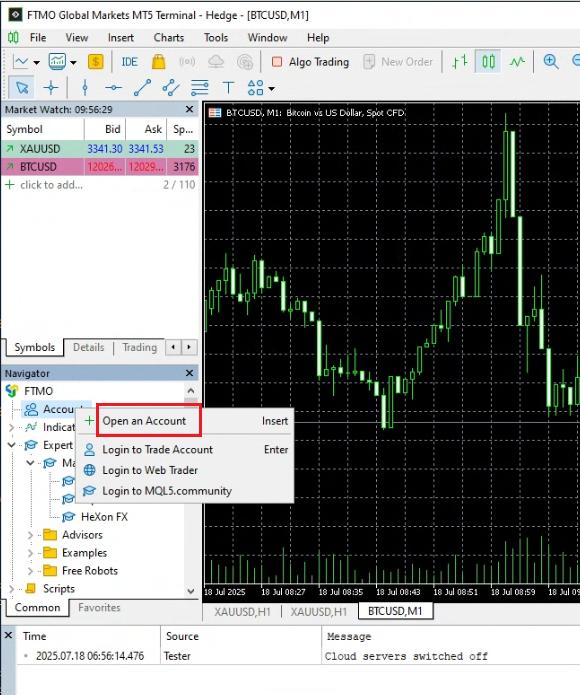
Task: Close the Market Watch panel
Action: coord(190,109)
